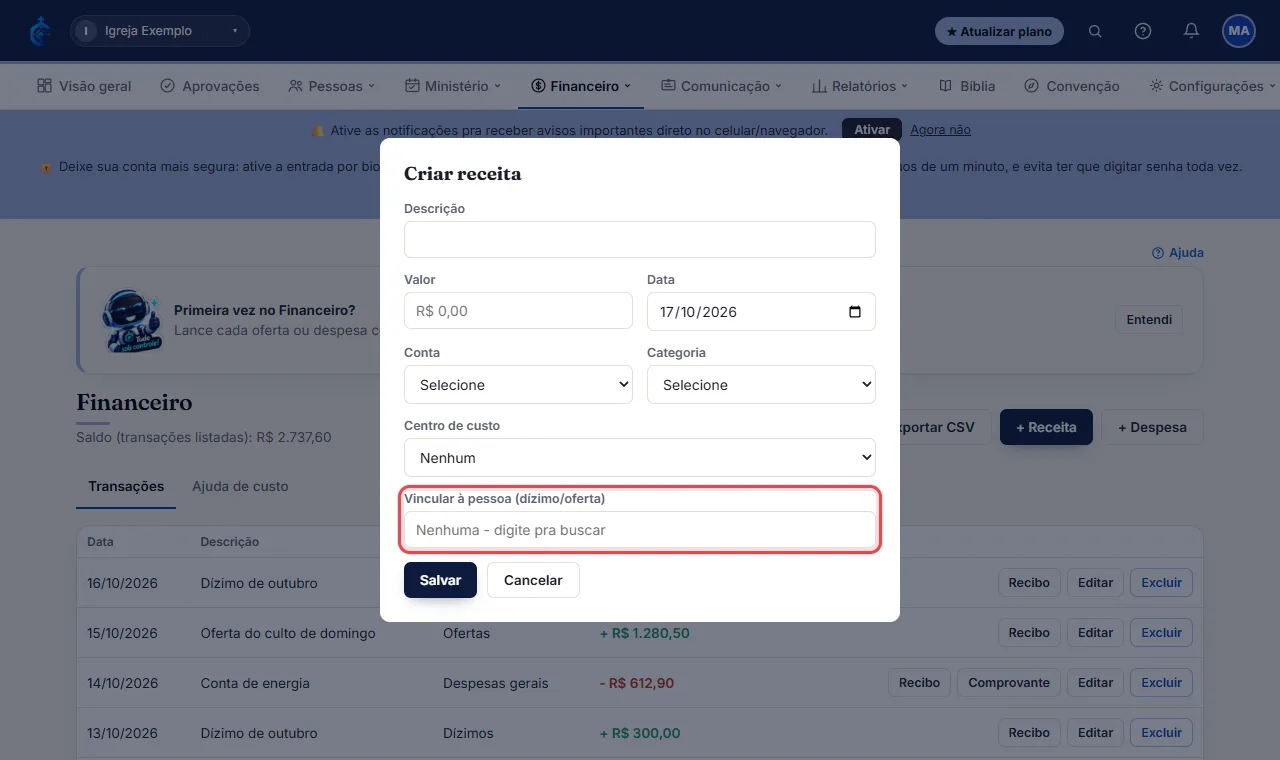Expand the Categoria dropdown
The height and width of the screenshot is (760, 1280).
coord(761,385)
